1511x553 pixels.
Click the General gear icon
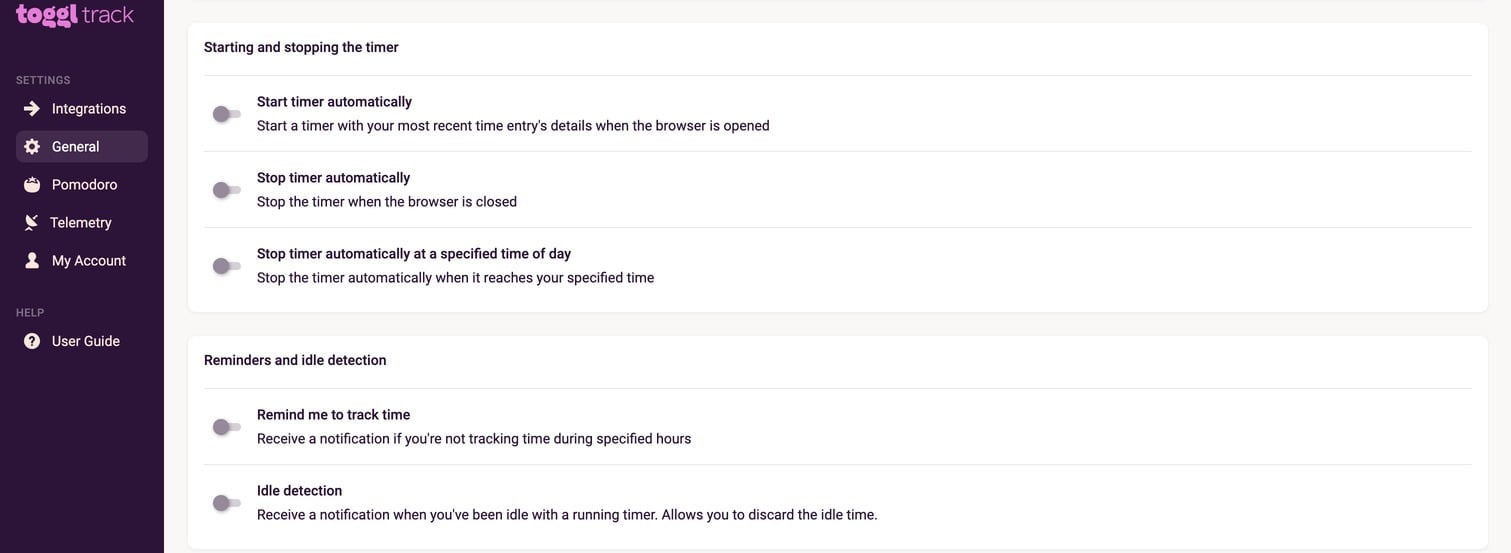pyautogui.click(x=32, y=147)
